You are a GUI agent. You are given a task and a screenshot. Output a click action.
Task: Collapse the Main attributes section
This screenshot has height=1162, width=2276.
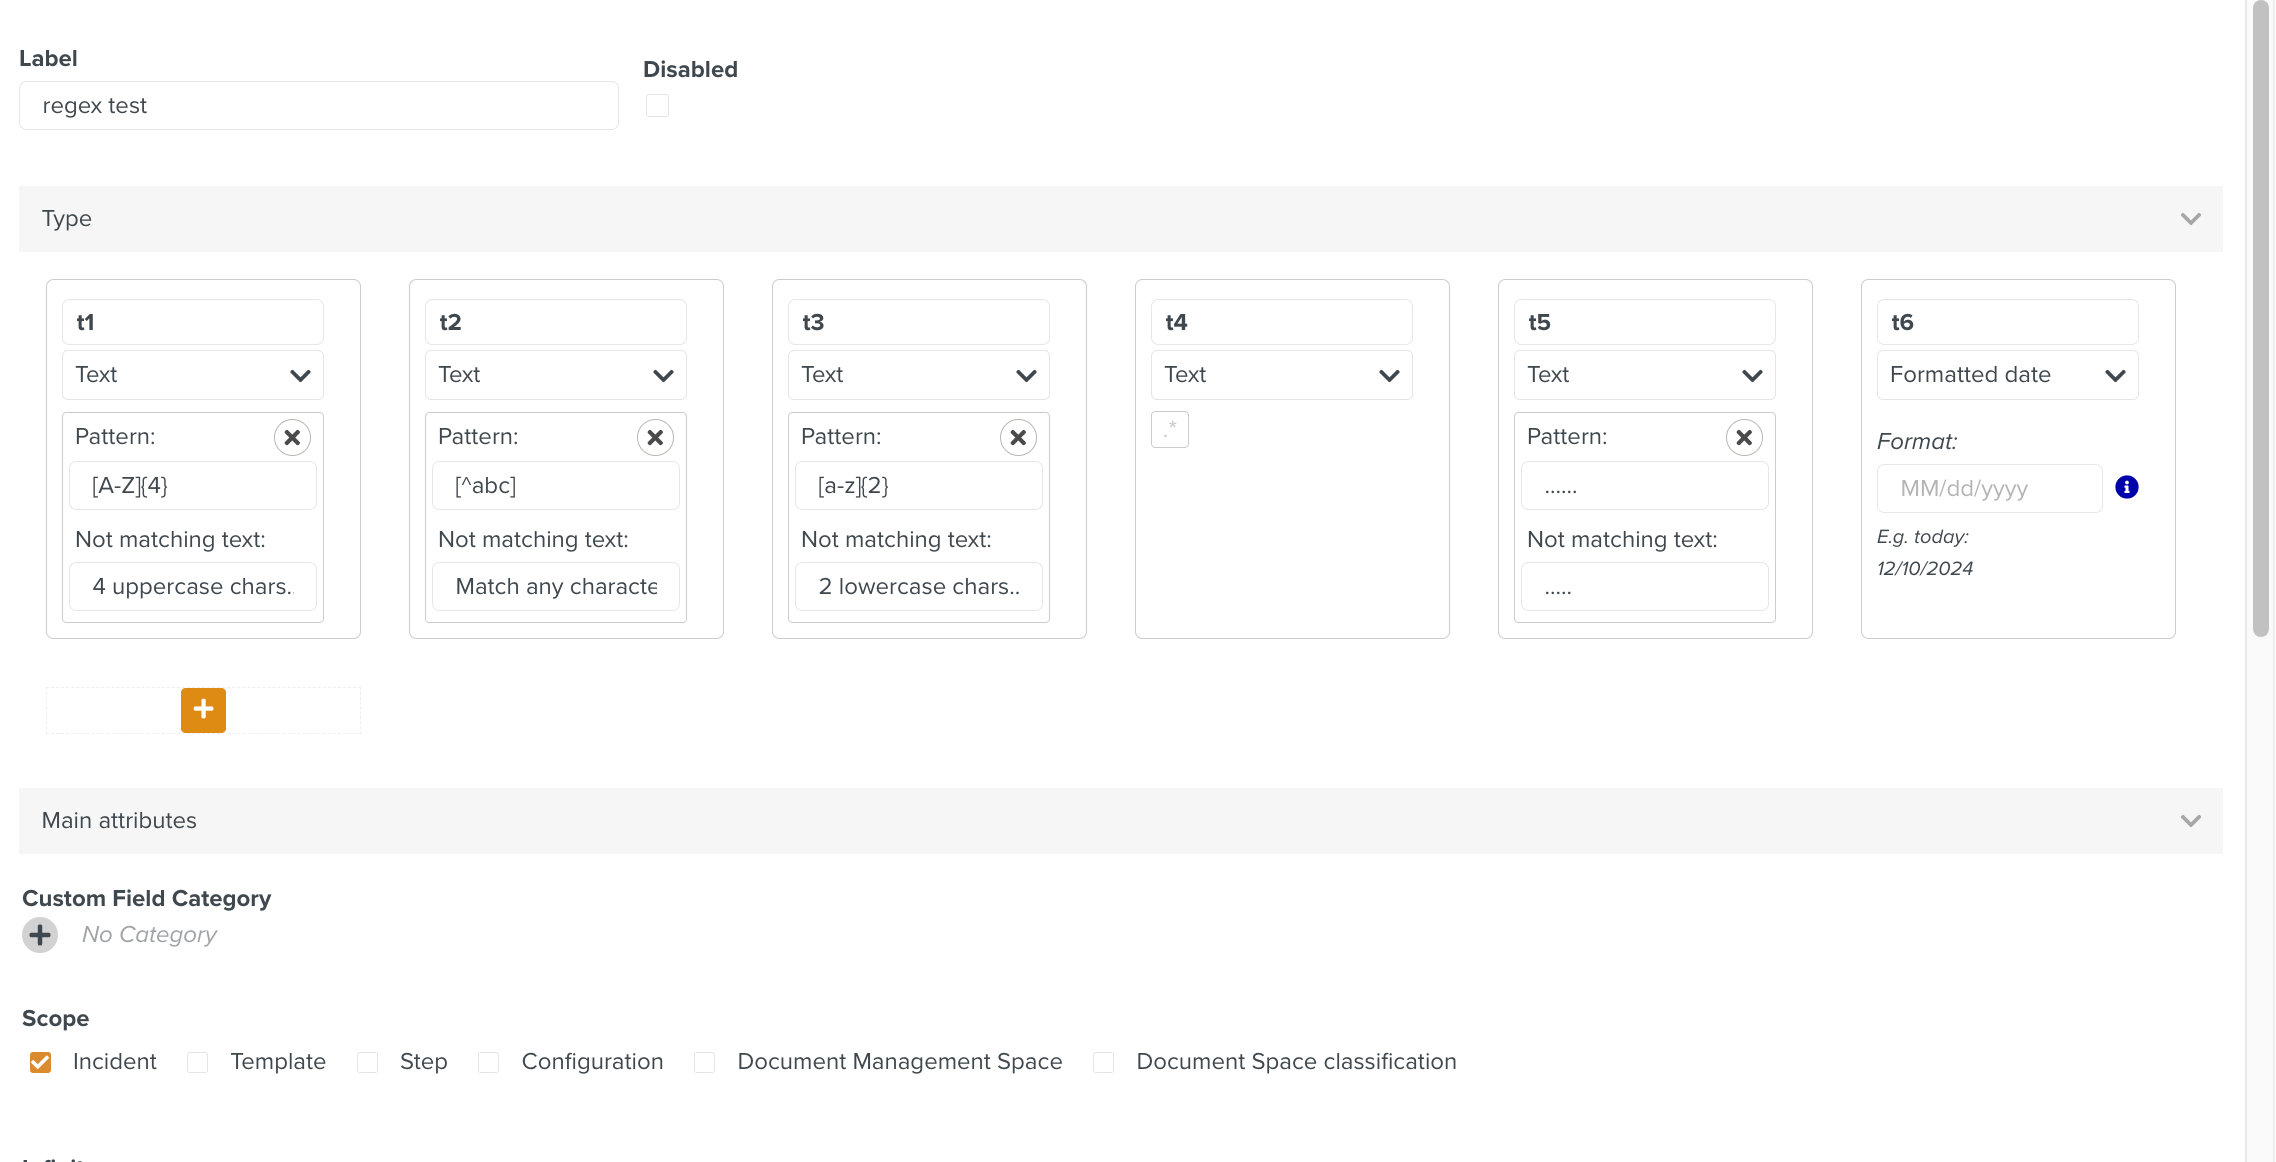(2191, 821)
